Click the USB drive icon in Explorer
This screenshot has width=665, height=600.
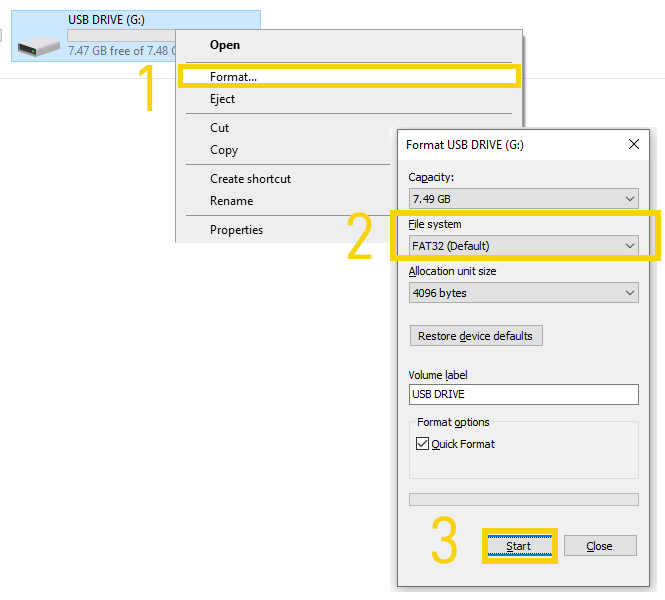pyautogui.click(x=39, y=42)
